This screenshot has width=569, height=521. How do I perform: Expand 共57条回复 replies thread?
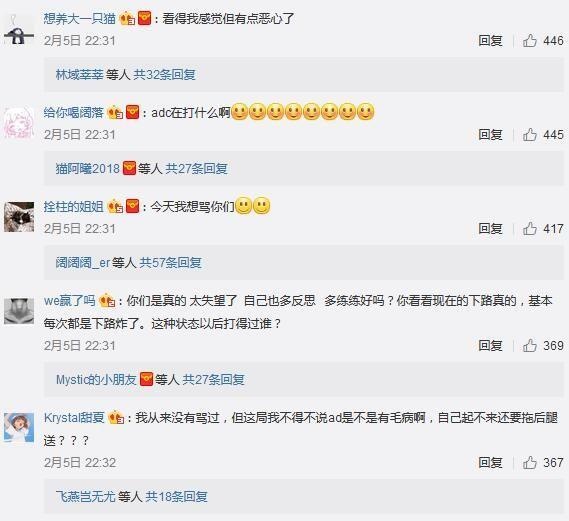point(171,262)
